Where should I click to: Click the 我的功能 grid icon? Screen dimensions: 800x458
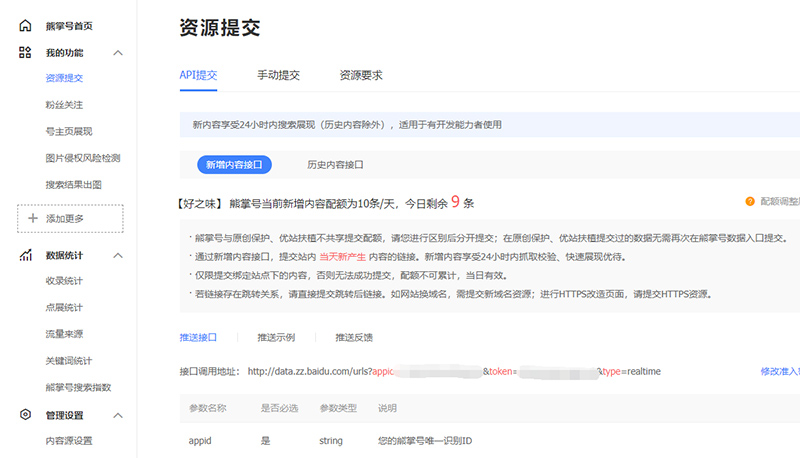point(25,52)
